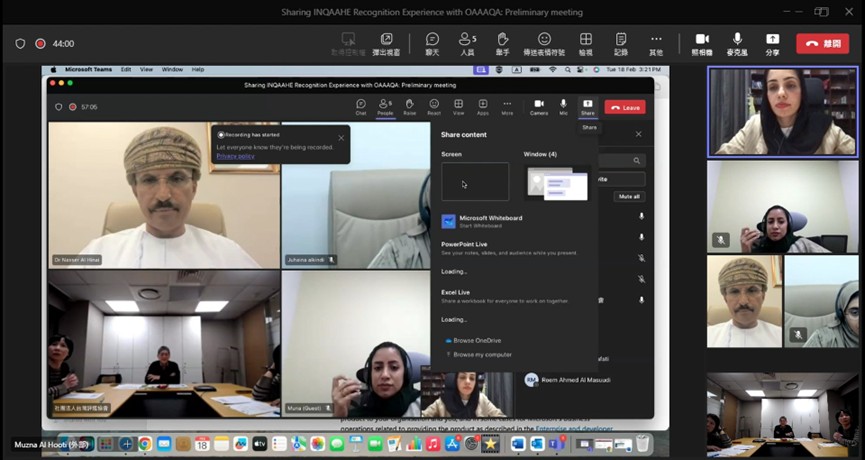This screenshot has width=865, height=460.
Task: Open the Trash in the Dock
Action: tap(643, 443)
